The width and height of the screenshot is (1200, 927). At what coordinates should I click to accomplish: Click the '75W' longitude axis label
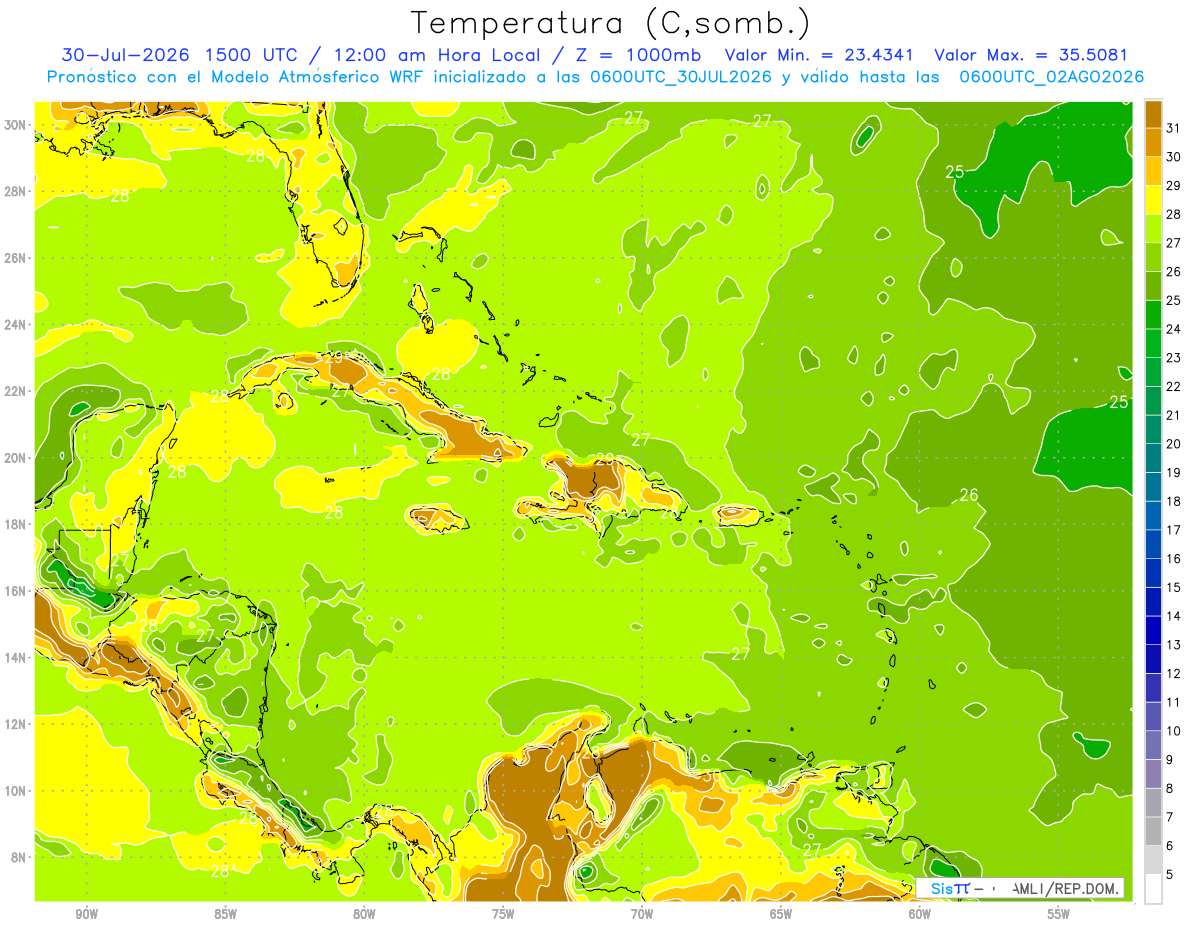pos(503,914)
